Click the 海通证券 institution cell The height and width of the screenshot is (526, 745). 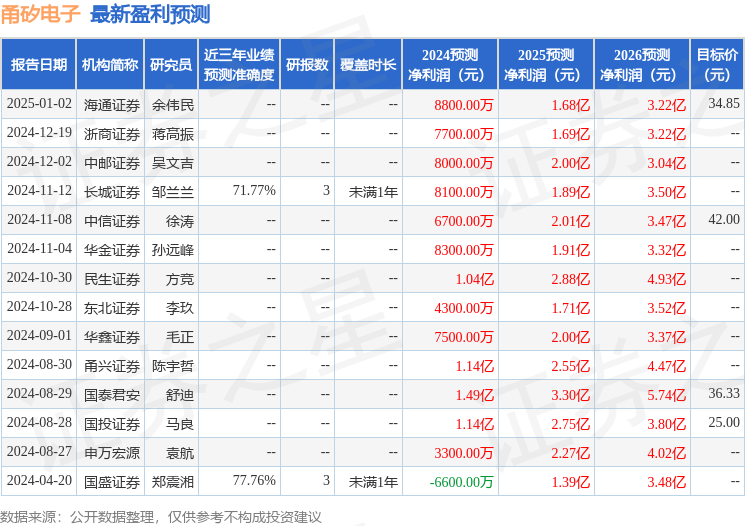(112, 105)
